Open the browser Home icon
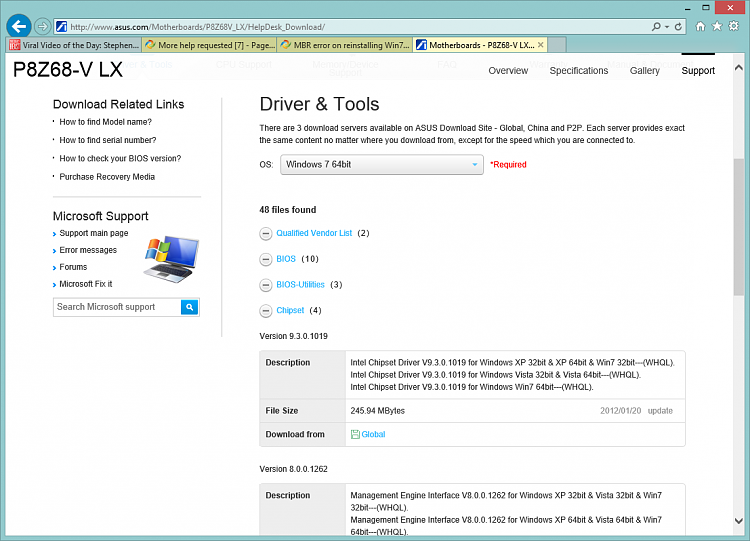 coord(700,26)
